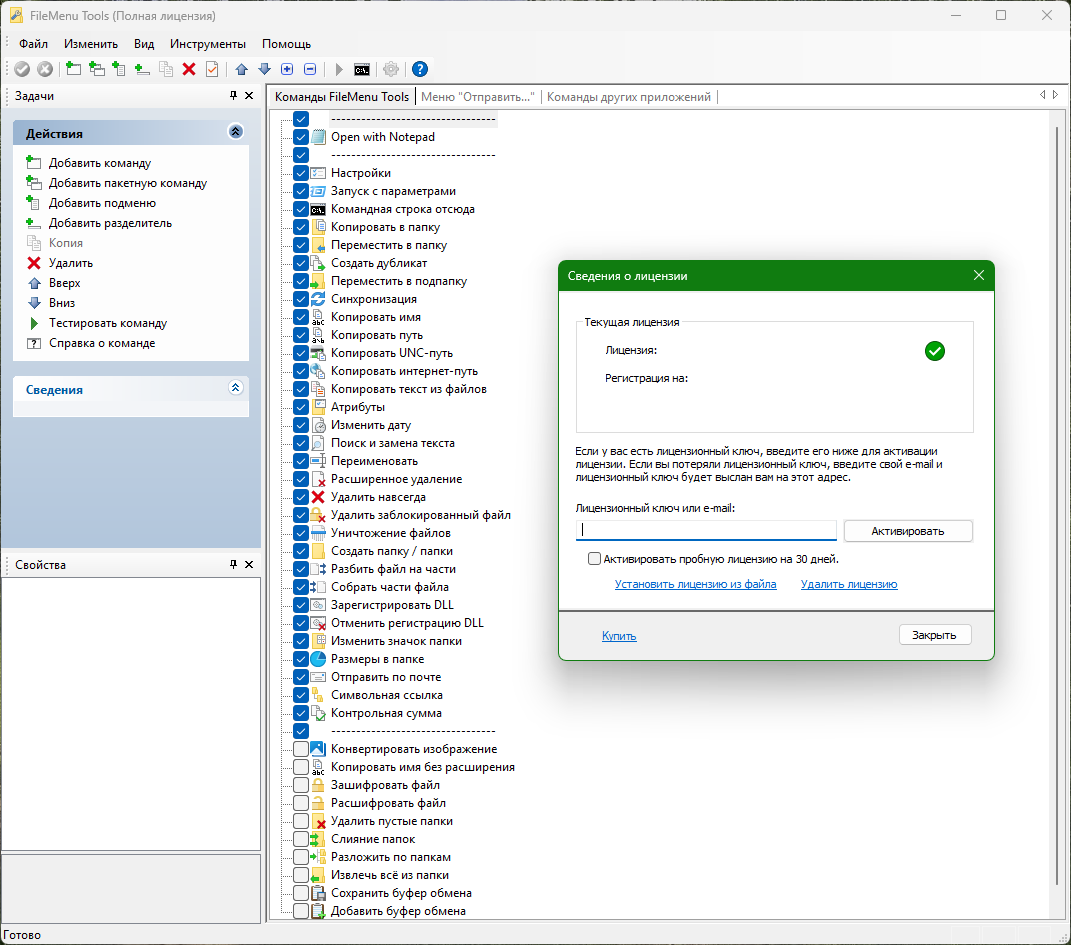This screenshot has height=945, width=1071.
Task: Collapse the Сведения panel section
Action: coord(236,388)
